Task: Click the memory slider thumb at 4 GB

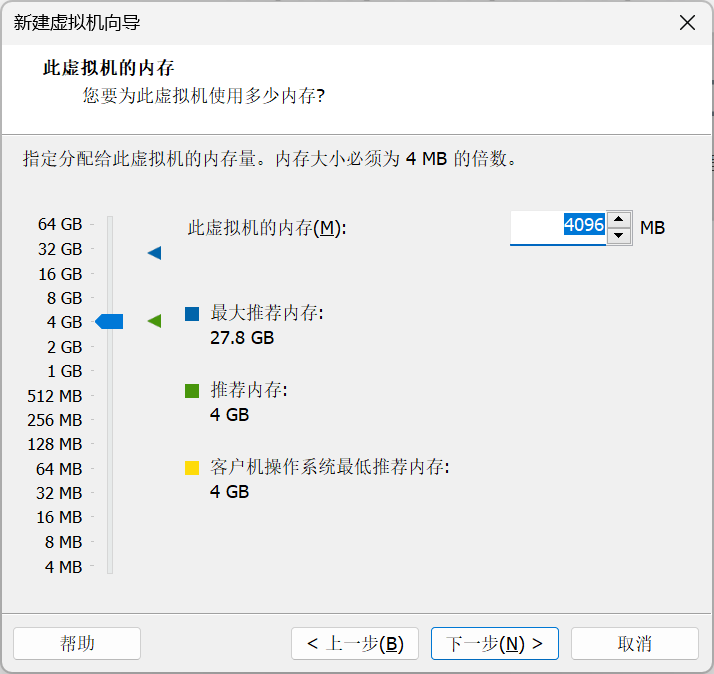Action: click(x=109, y=321)
